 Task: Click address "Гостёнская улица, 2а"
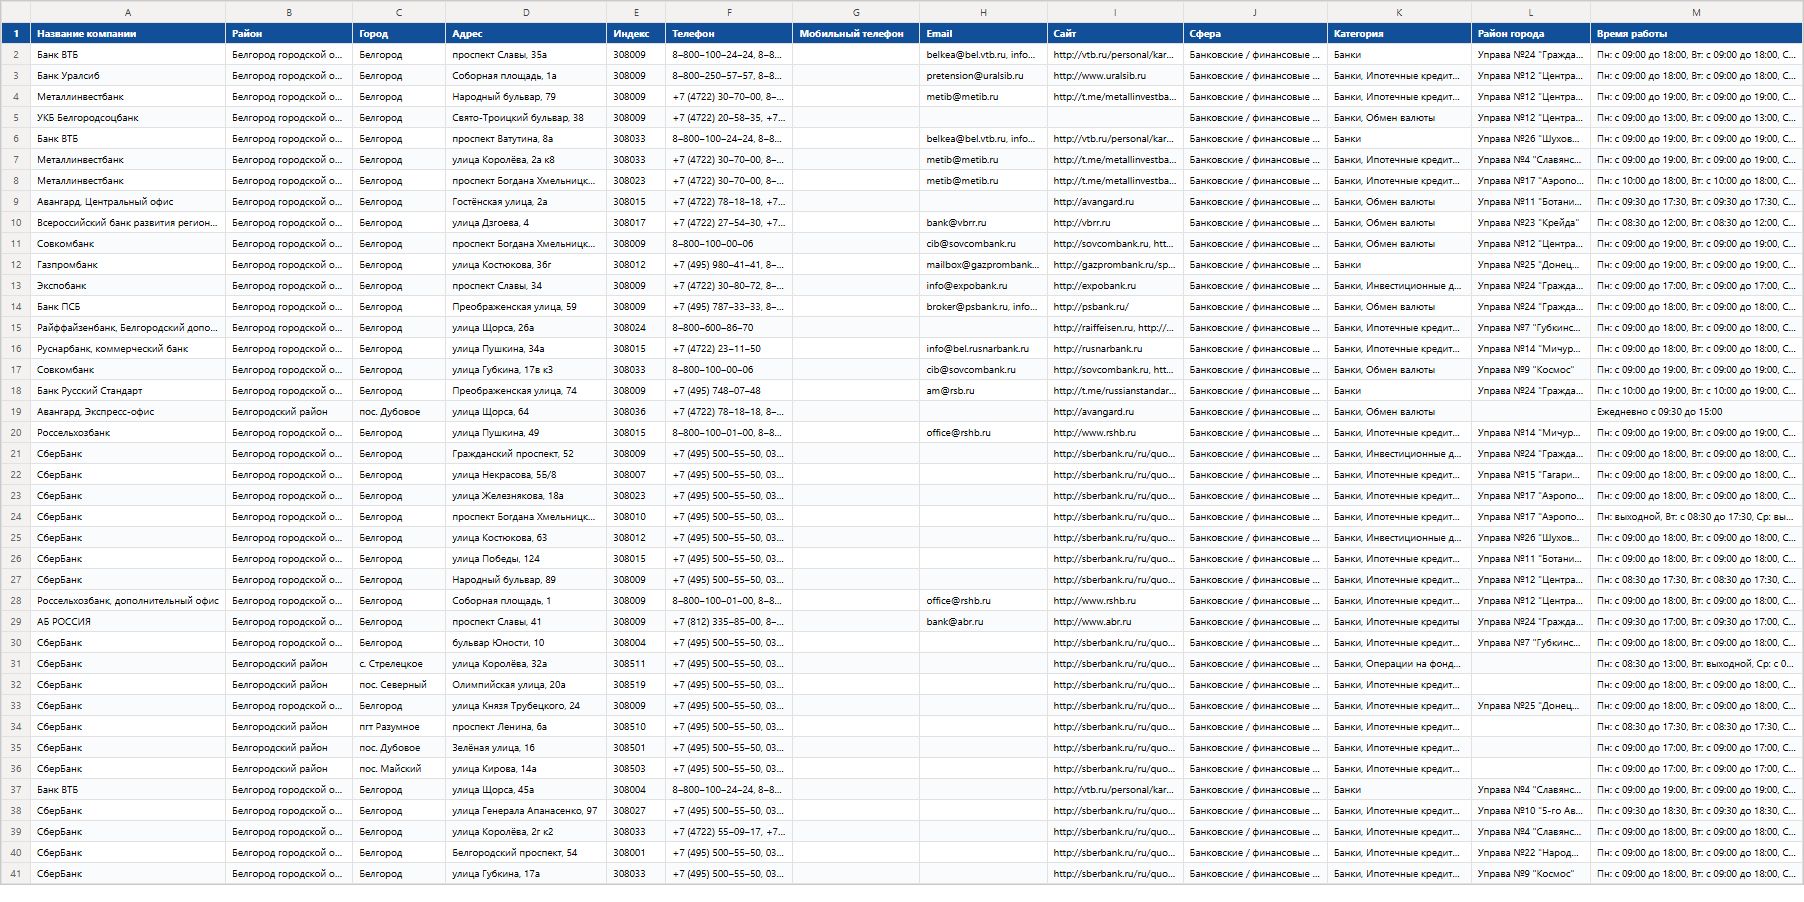point(526,202)
